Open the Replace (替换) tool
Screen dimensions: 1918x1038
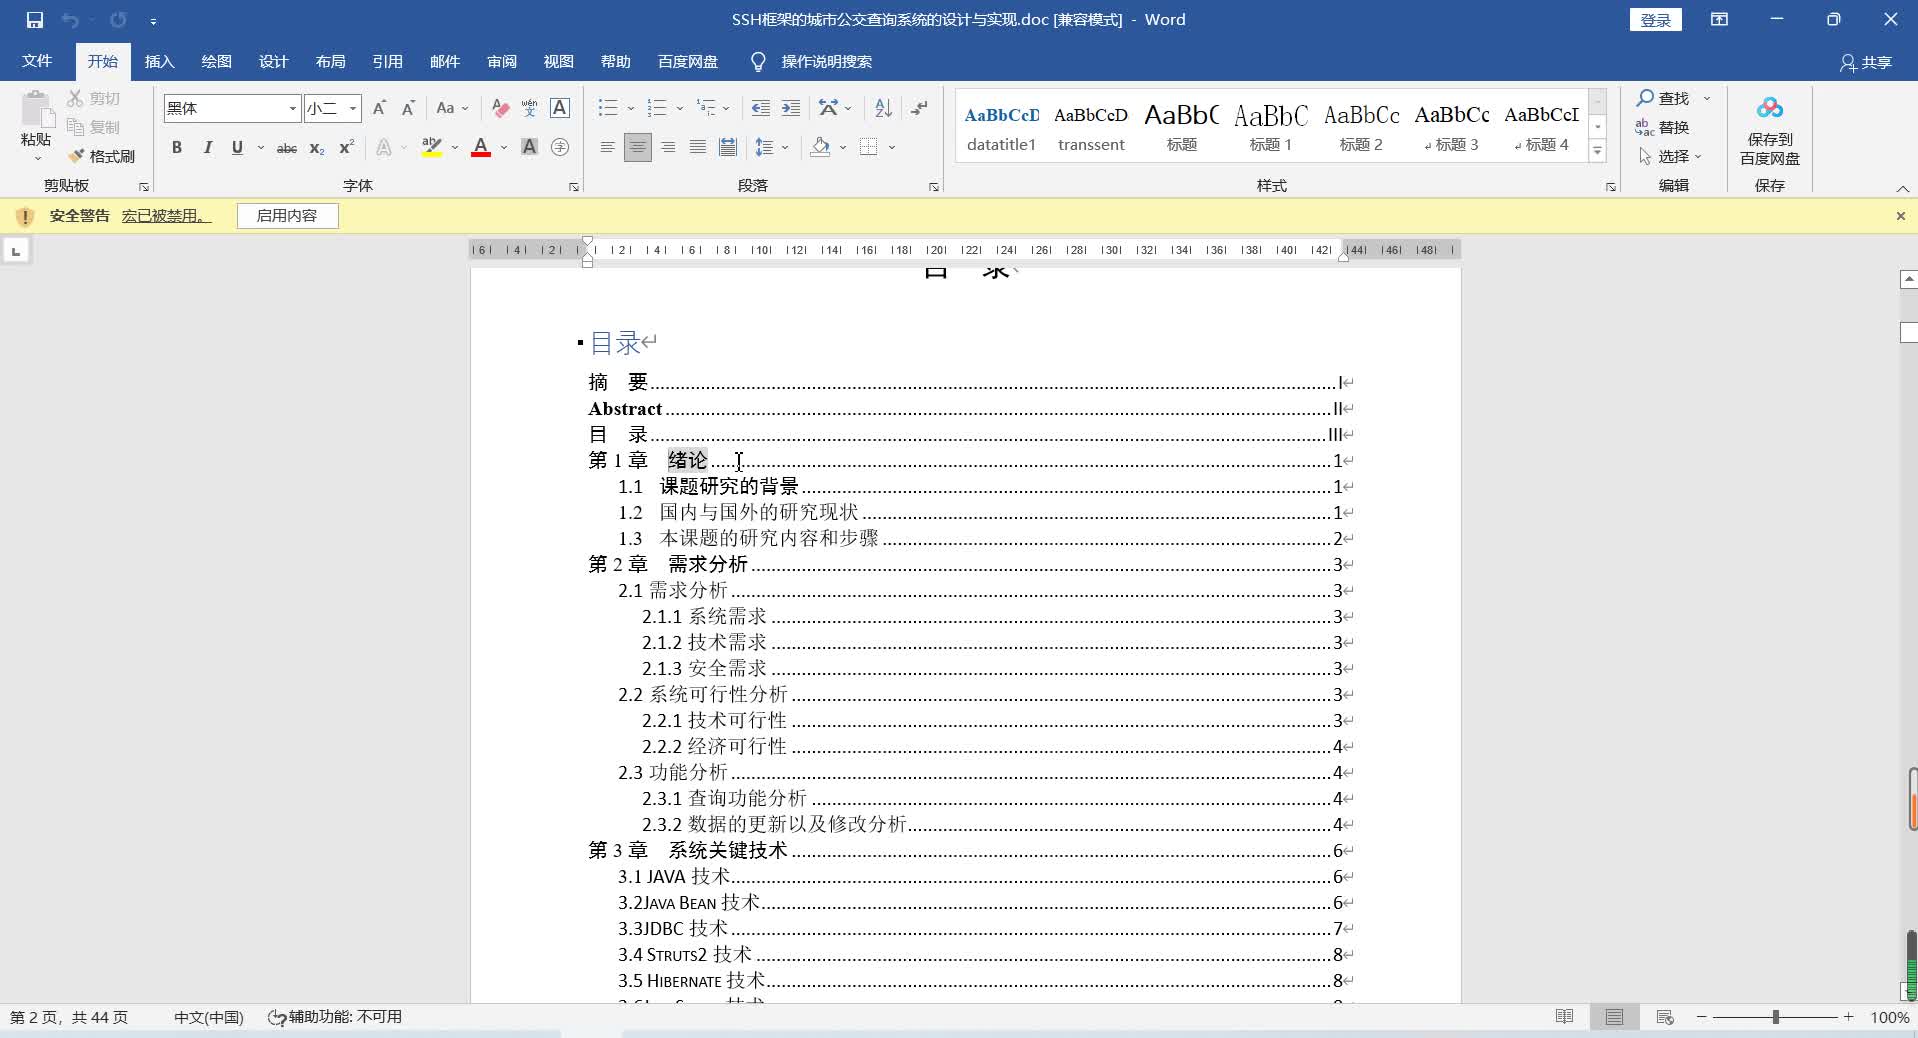pyautogui.click(x=1671, y=127)
